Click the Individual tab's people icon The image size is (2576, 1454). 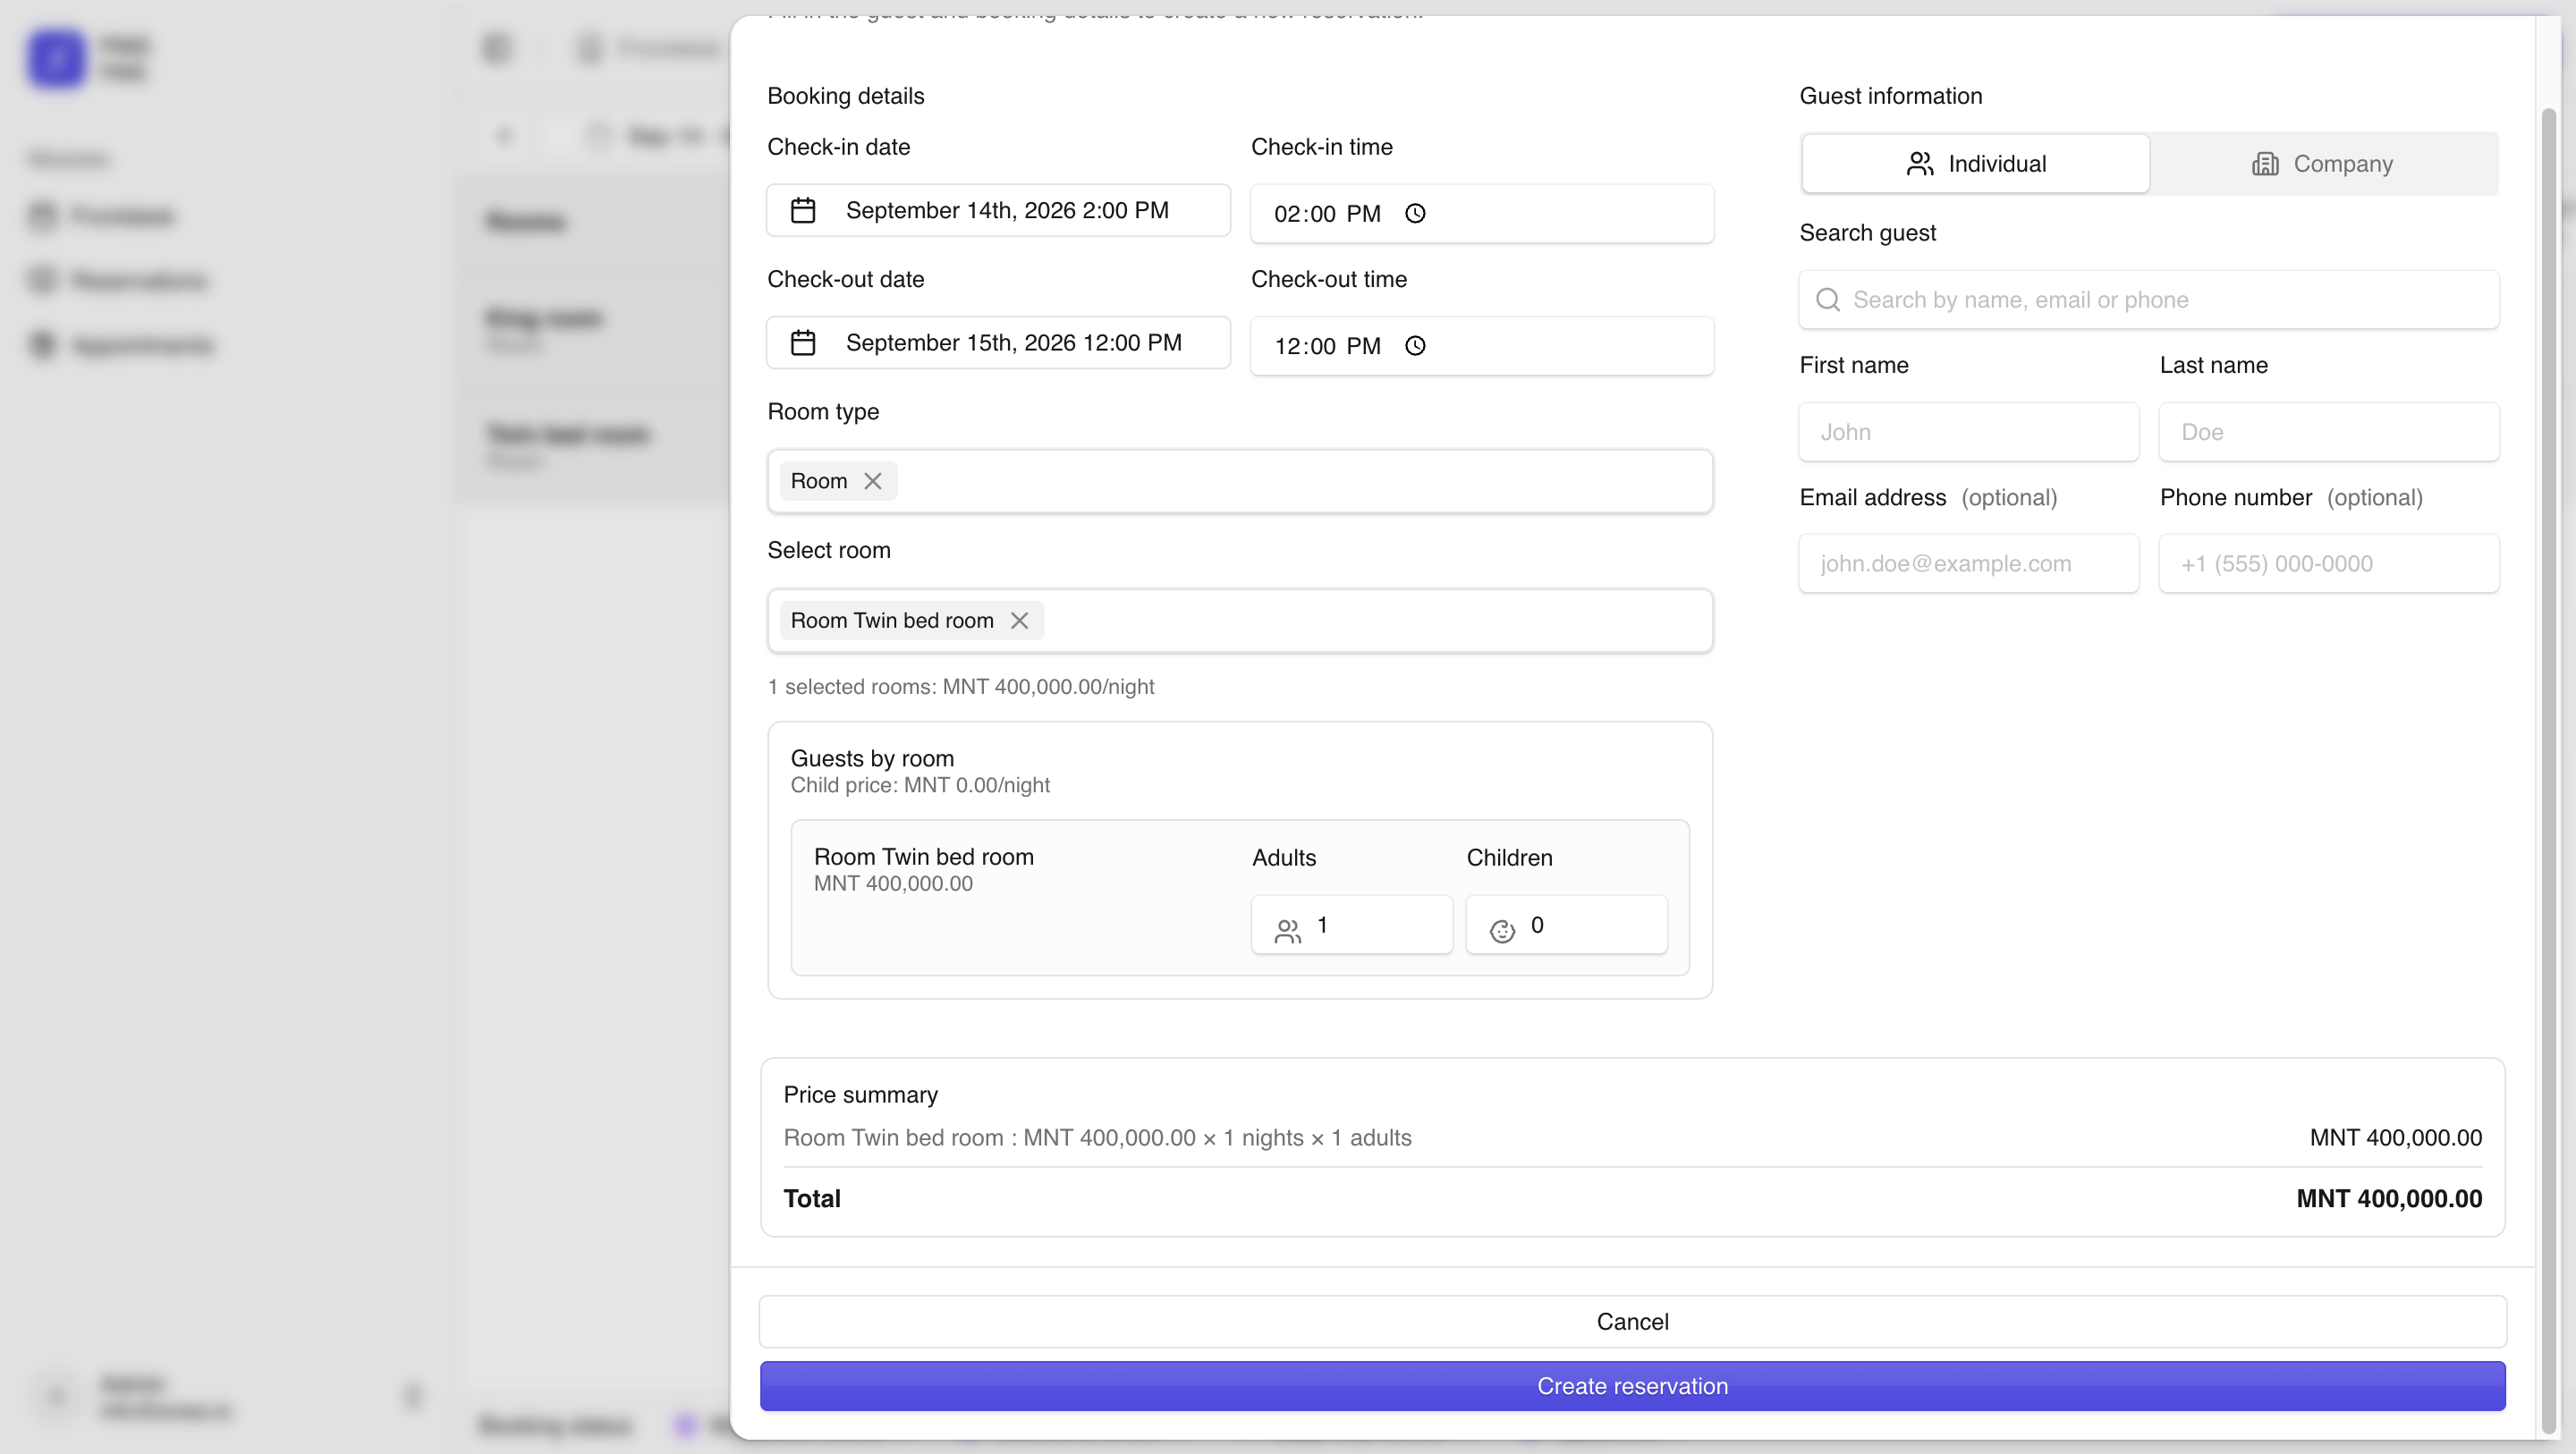tap(1920, 163)
